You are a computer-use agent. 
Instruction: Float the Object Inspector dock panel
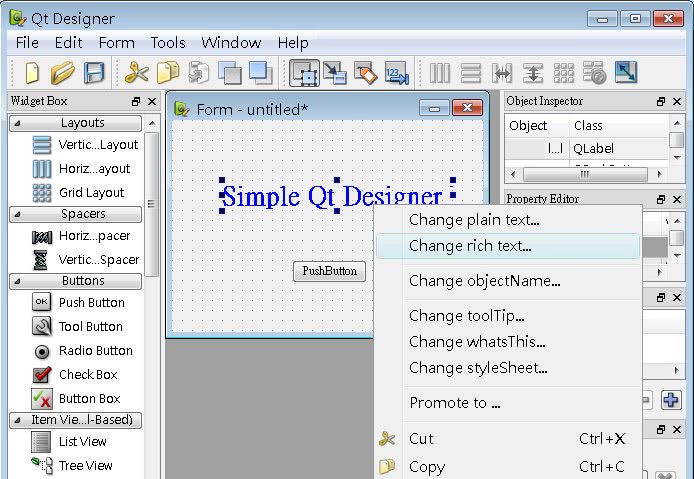(661, 102)
